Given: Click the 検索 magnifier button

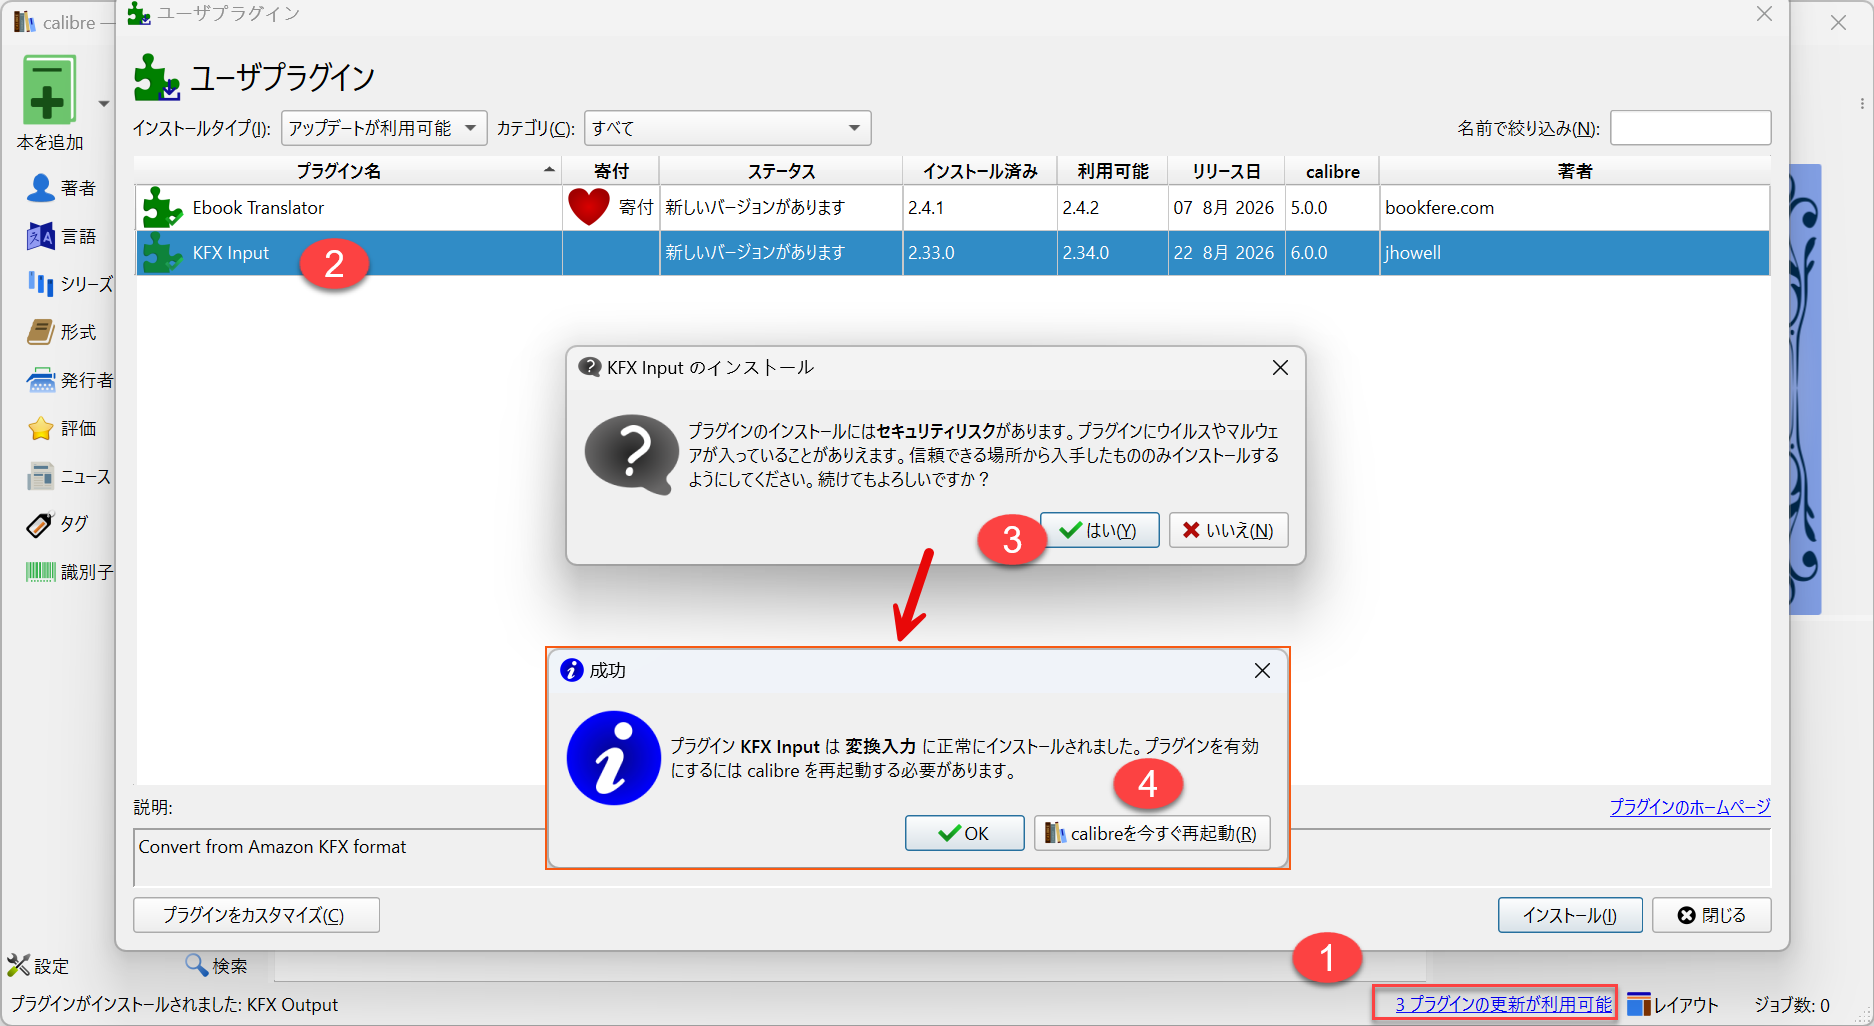Looking at the screenshot, I should coord(216,965).
